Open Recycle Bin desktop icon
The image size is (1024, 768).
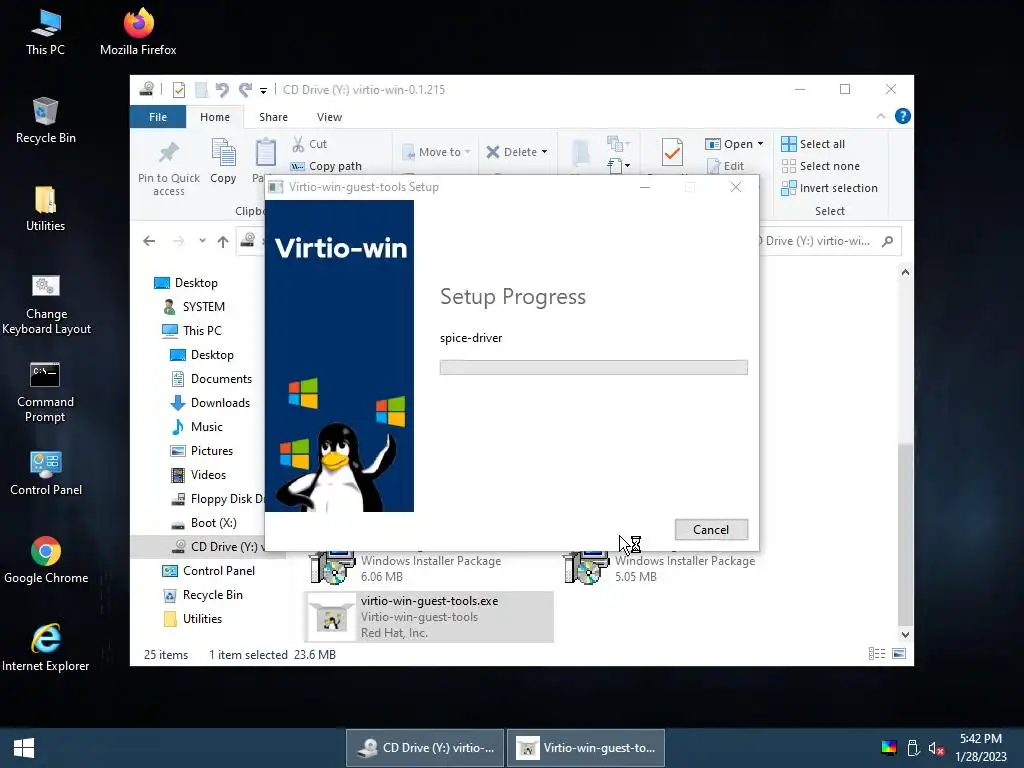[x=46, y=120]
